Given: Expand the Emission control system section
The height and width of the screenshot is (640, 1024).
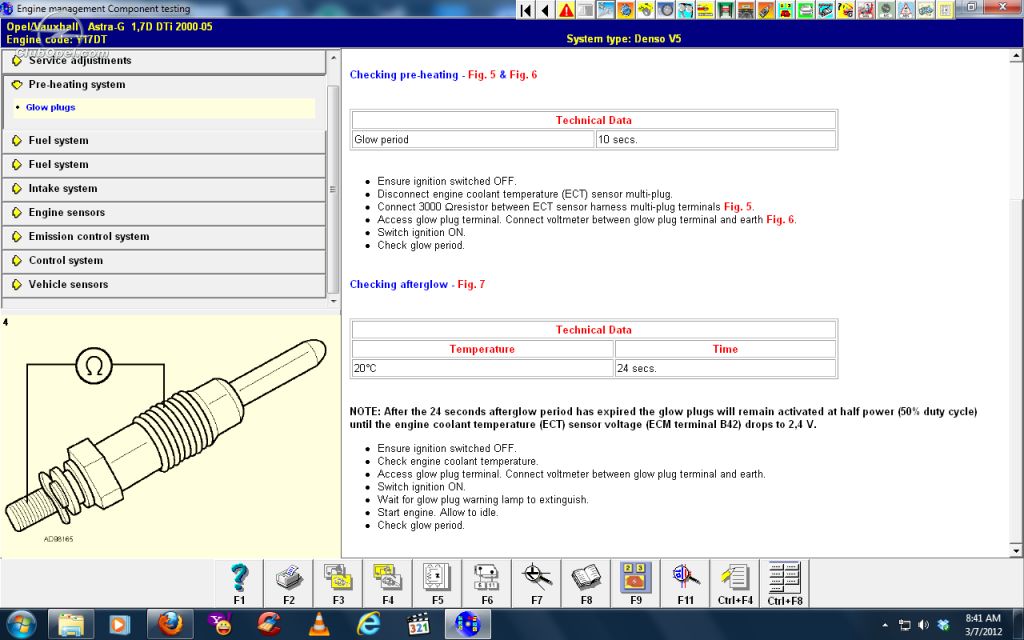Looking at the screenshot, I should tap(164, 237).
